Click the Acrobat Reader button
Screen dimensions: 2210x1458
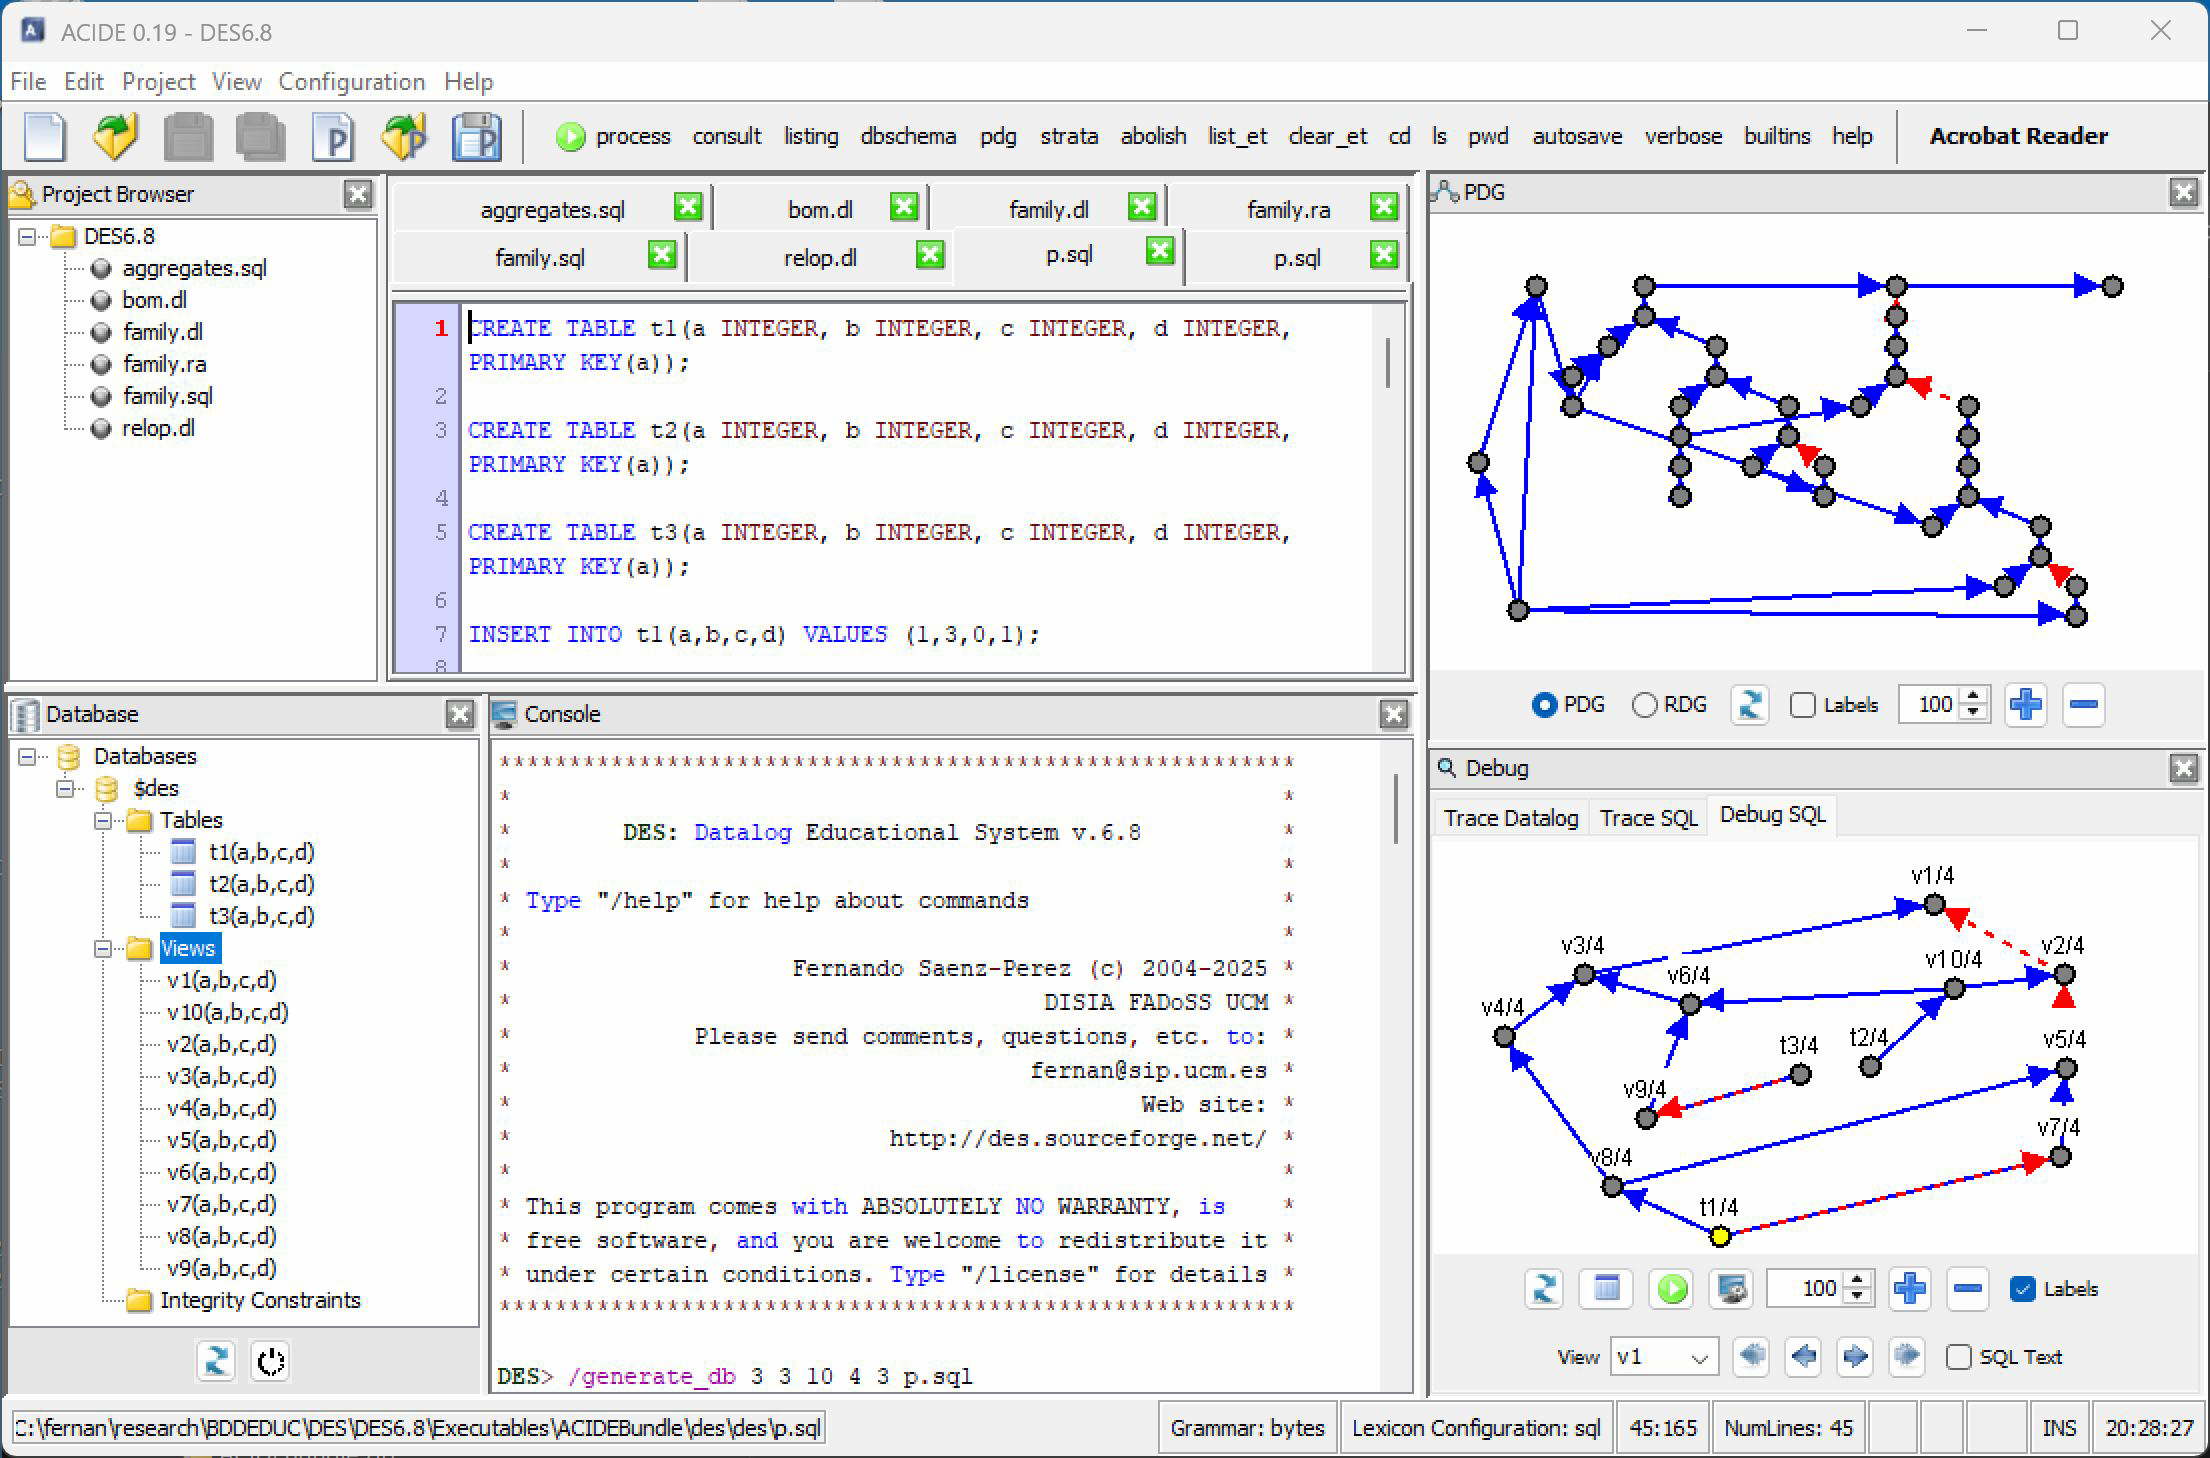pos(2018,136)
